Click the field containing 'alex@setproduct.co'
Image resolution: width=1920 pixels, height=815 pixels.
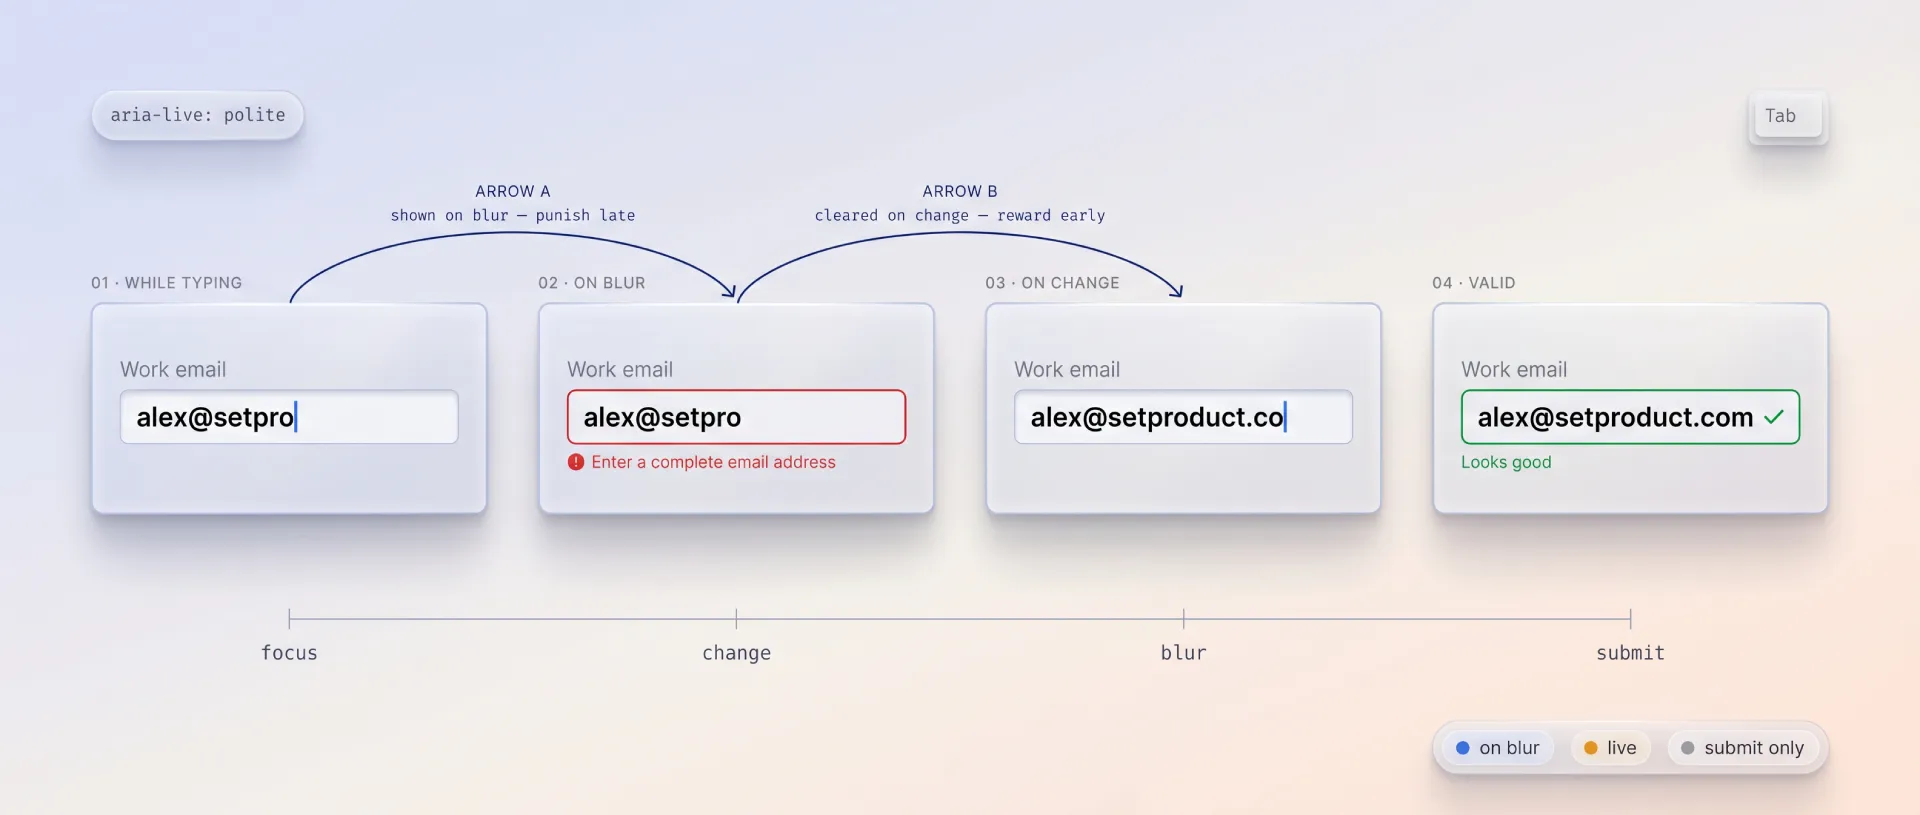pos(1183,417)
